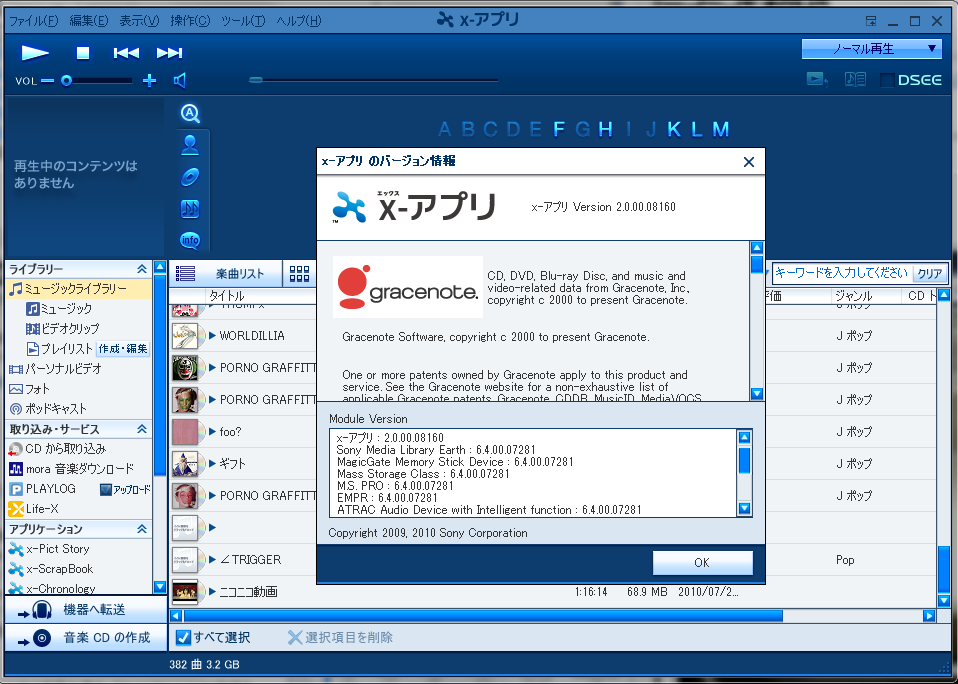Click the magnifier A search icon
The width and height of the screenshot is (958, 684).
(190, 113)
